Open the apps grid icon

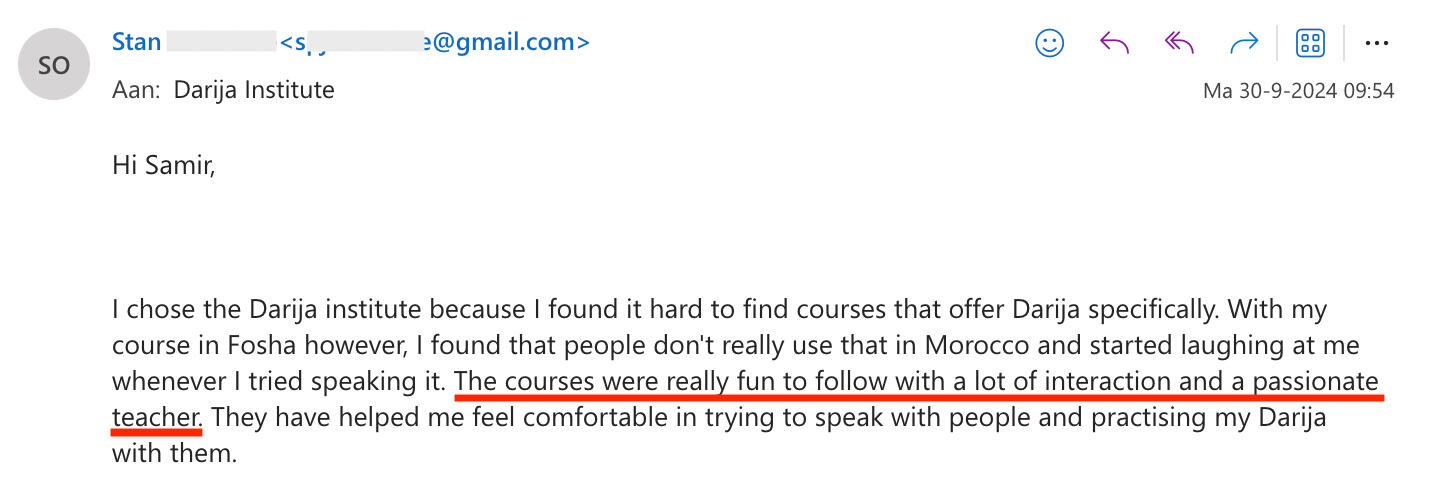(1310, 43)
